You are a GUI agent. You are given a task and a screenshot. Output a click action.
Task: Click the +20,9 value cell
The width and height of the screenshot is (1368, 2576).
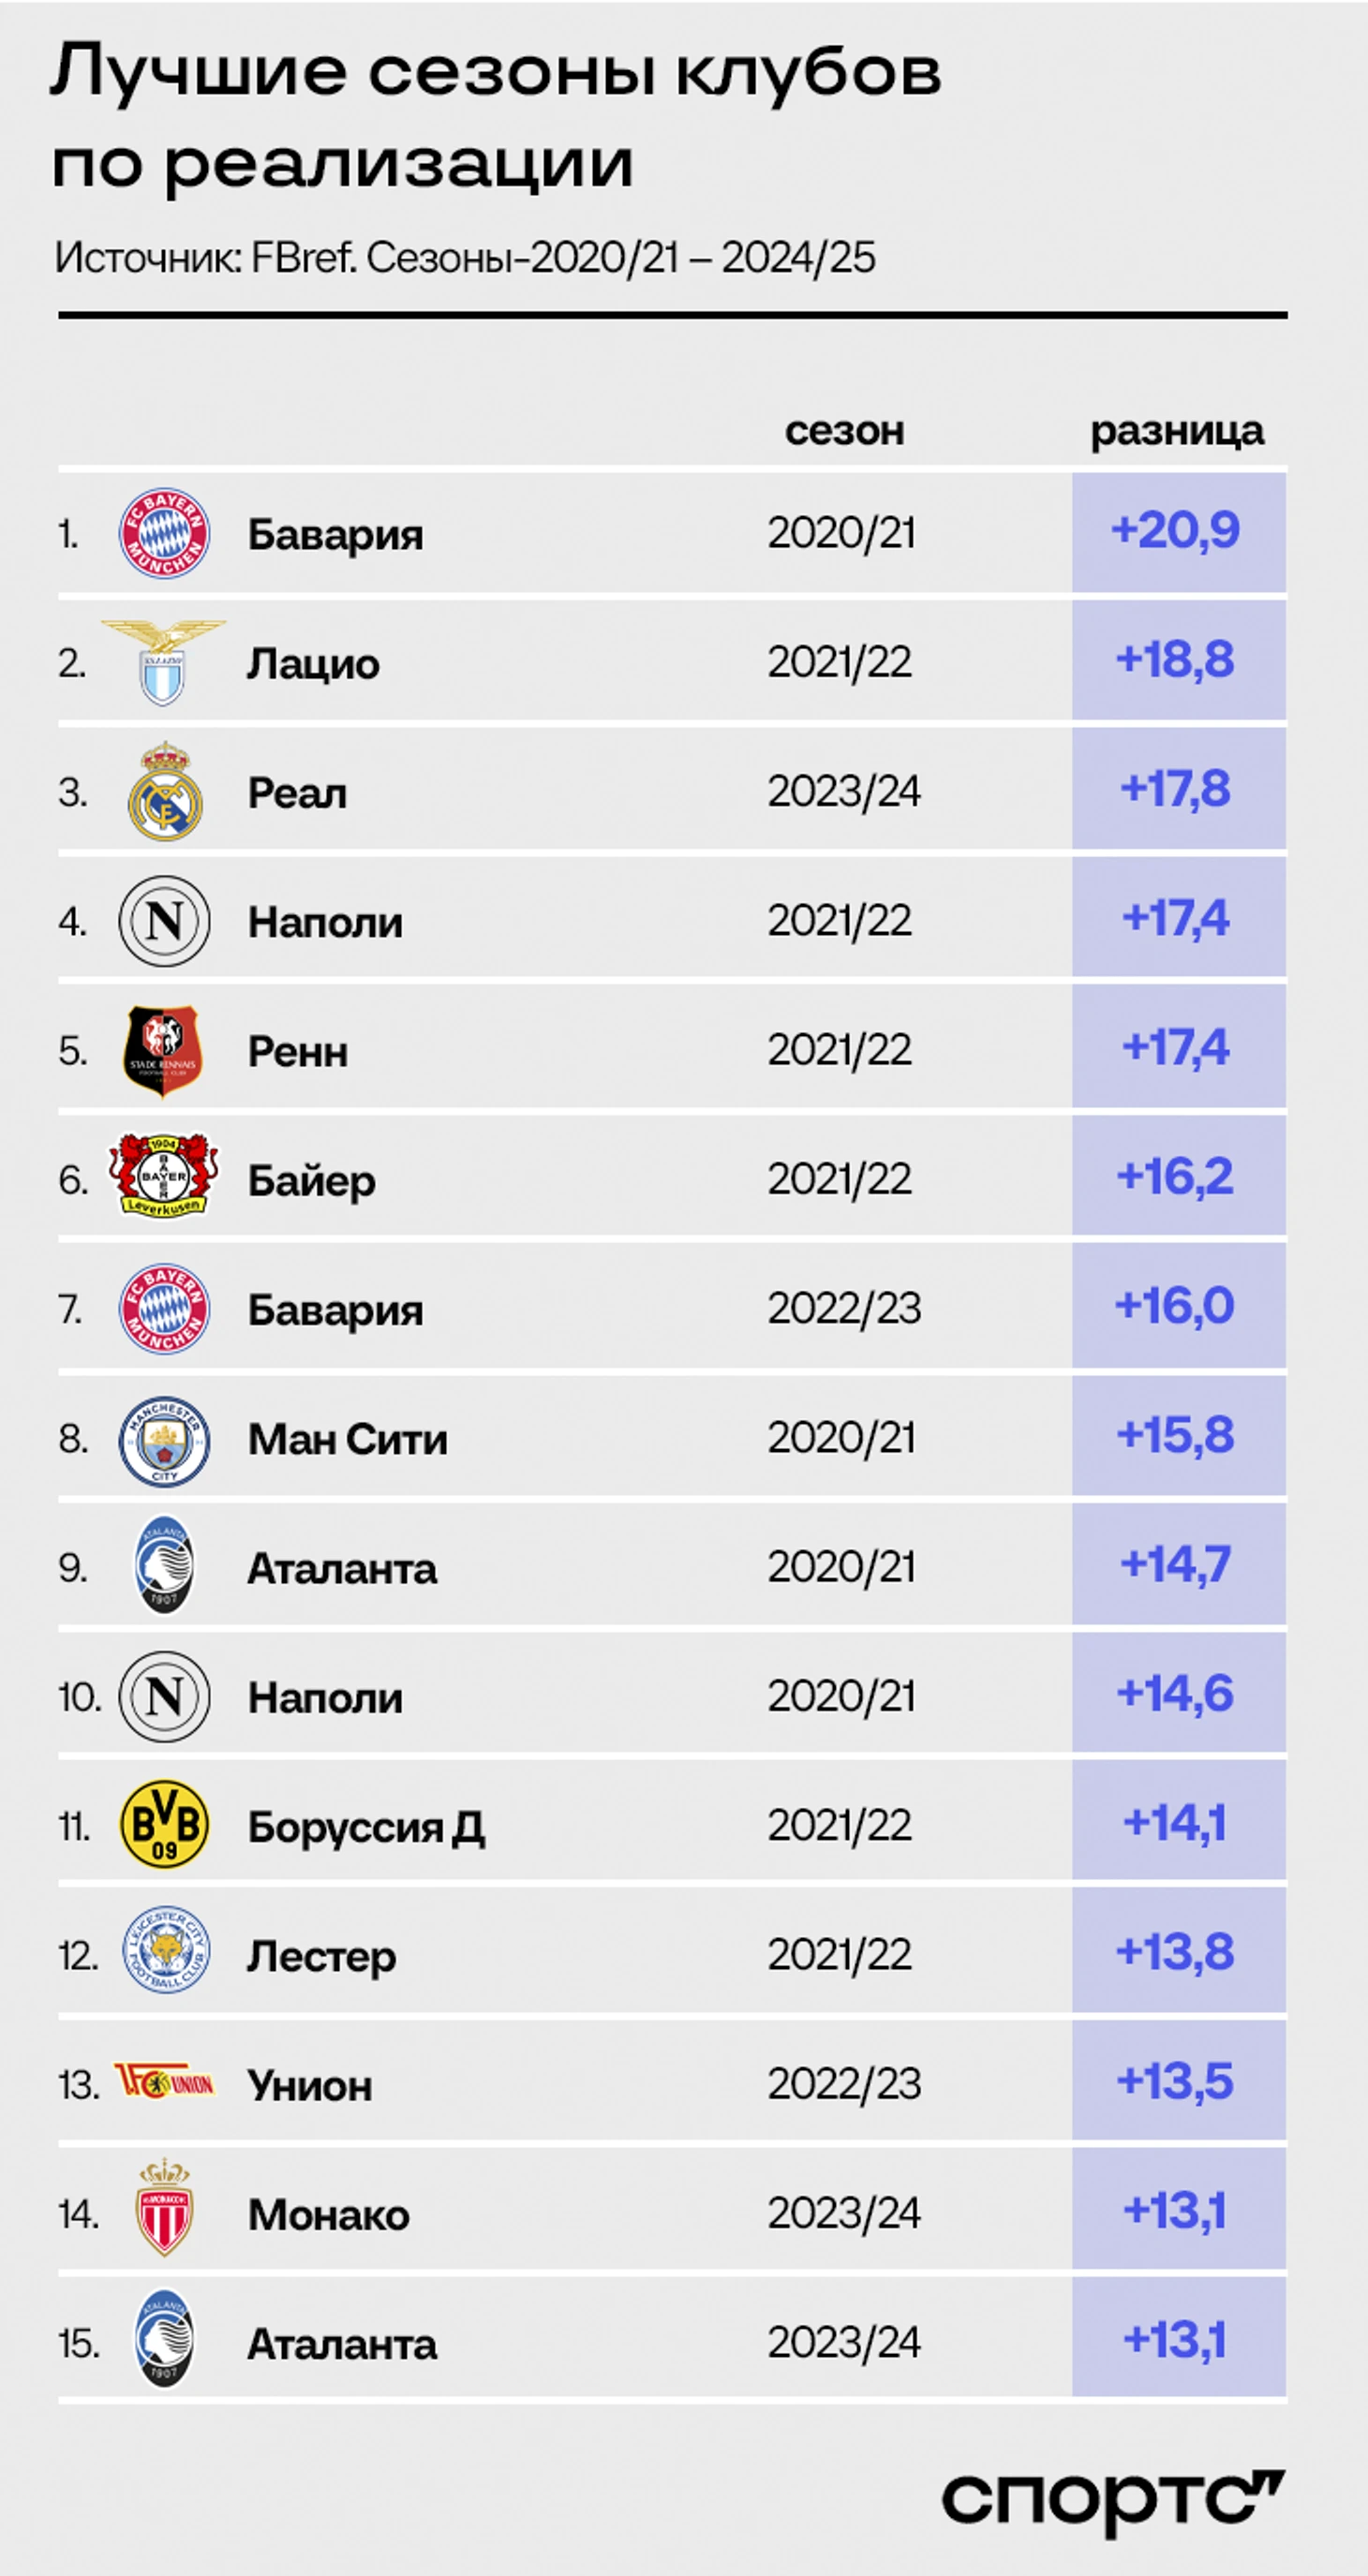(x=1177, y=531)
